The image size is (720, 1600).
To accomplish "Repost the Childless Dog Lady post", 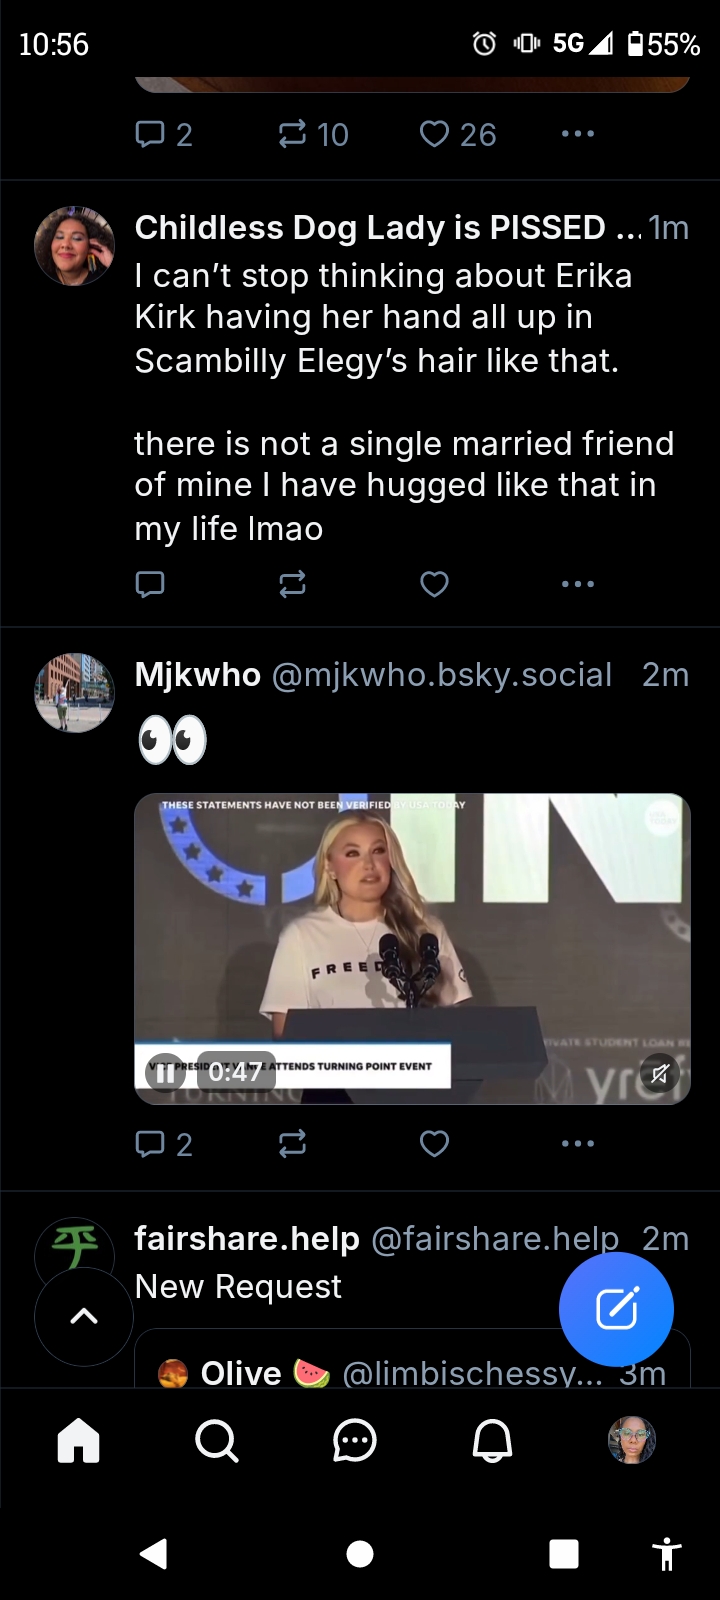I will [292, 584].
